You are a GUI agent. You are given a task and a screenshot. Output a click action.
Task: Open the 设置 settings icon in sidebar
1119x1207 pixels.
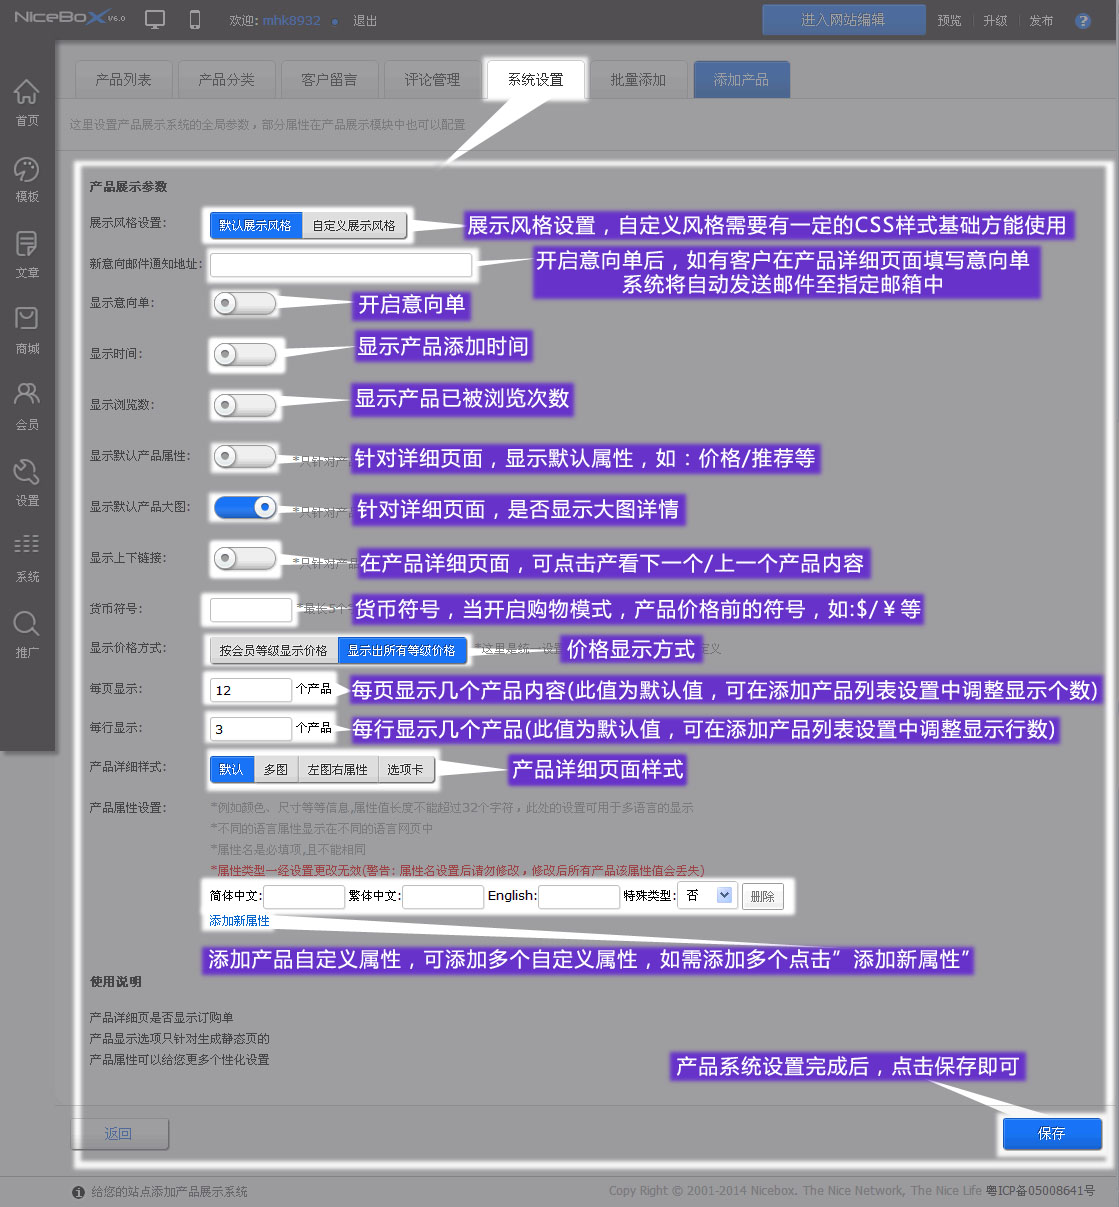[27, 472]
